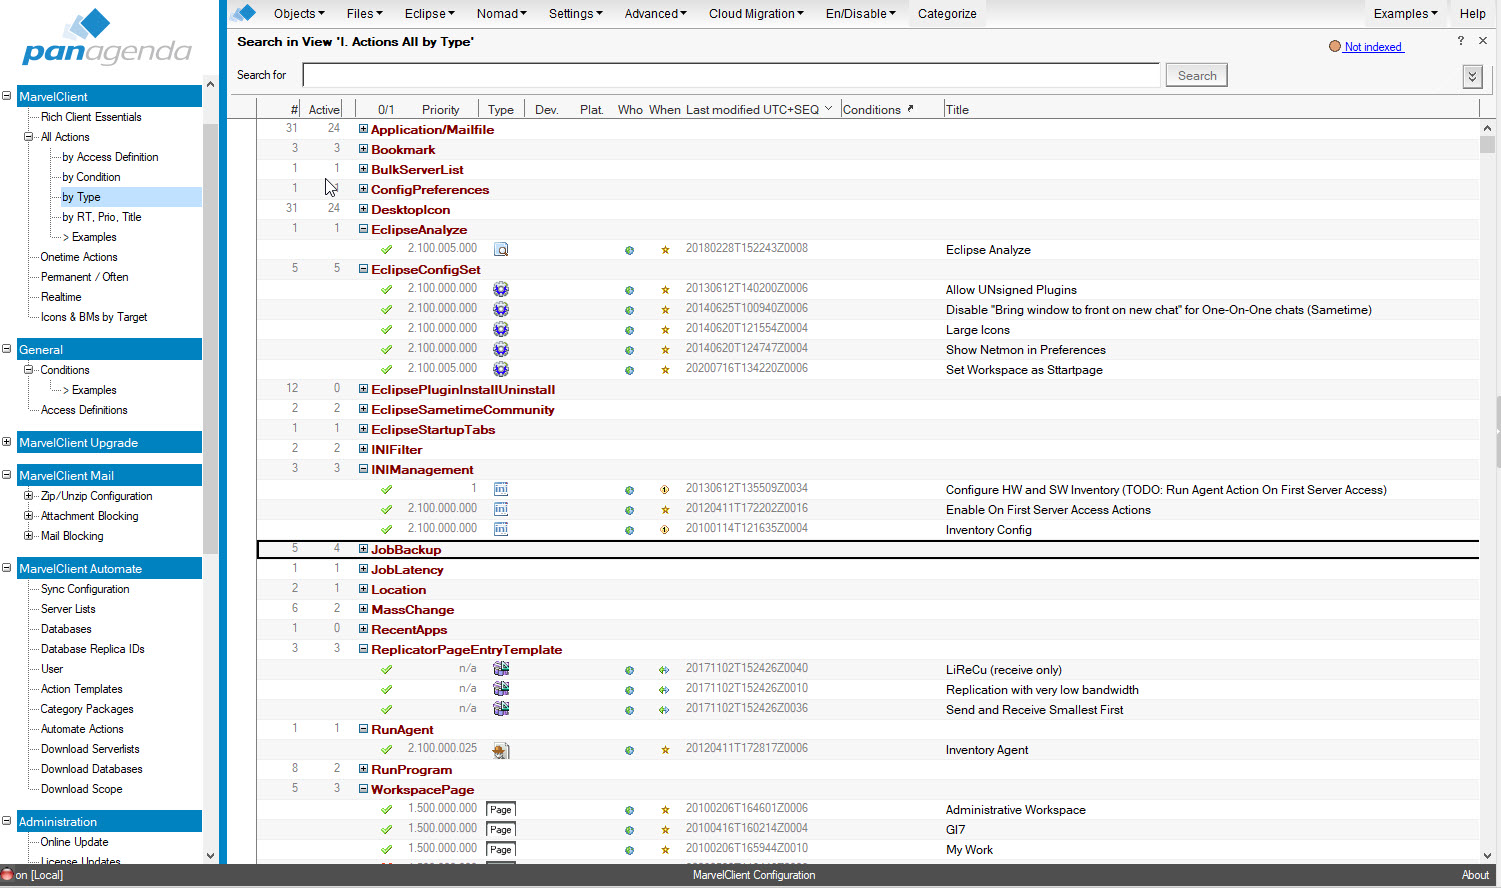Toggle green checkmark for Eclipse Analyze
This screenshot has height=888, width=1501.
coord(386,249)
